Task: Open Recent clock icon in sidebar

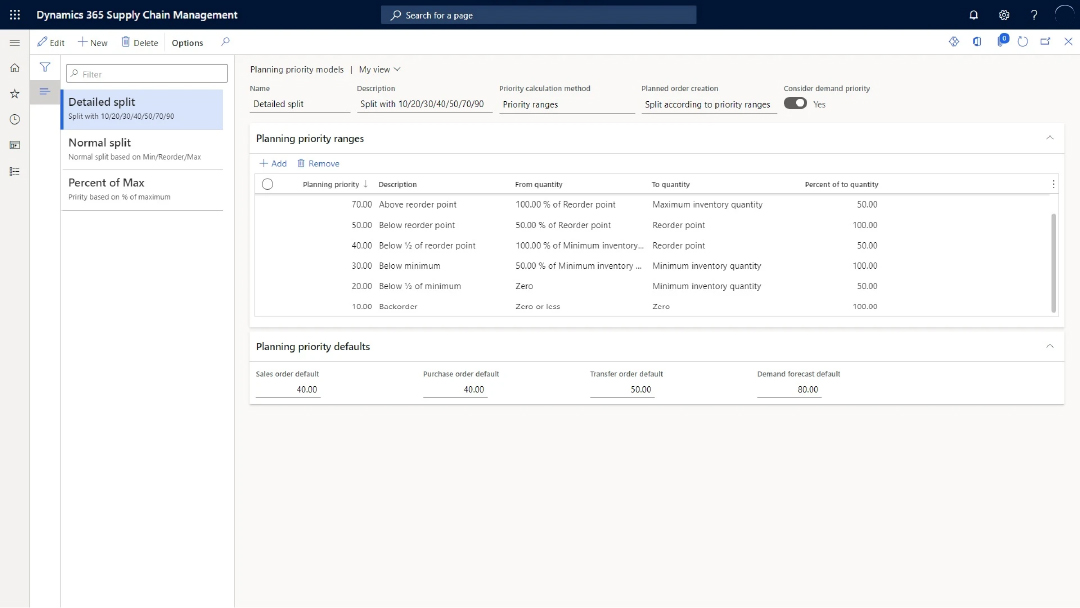Action: (x=14, y=119)
